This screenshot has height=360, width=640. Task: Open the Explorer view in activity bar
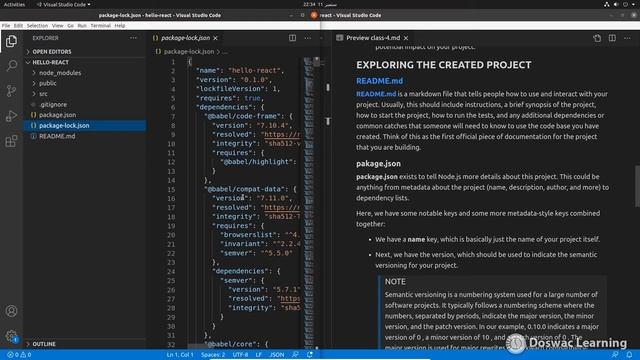coord(11,41)
